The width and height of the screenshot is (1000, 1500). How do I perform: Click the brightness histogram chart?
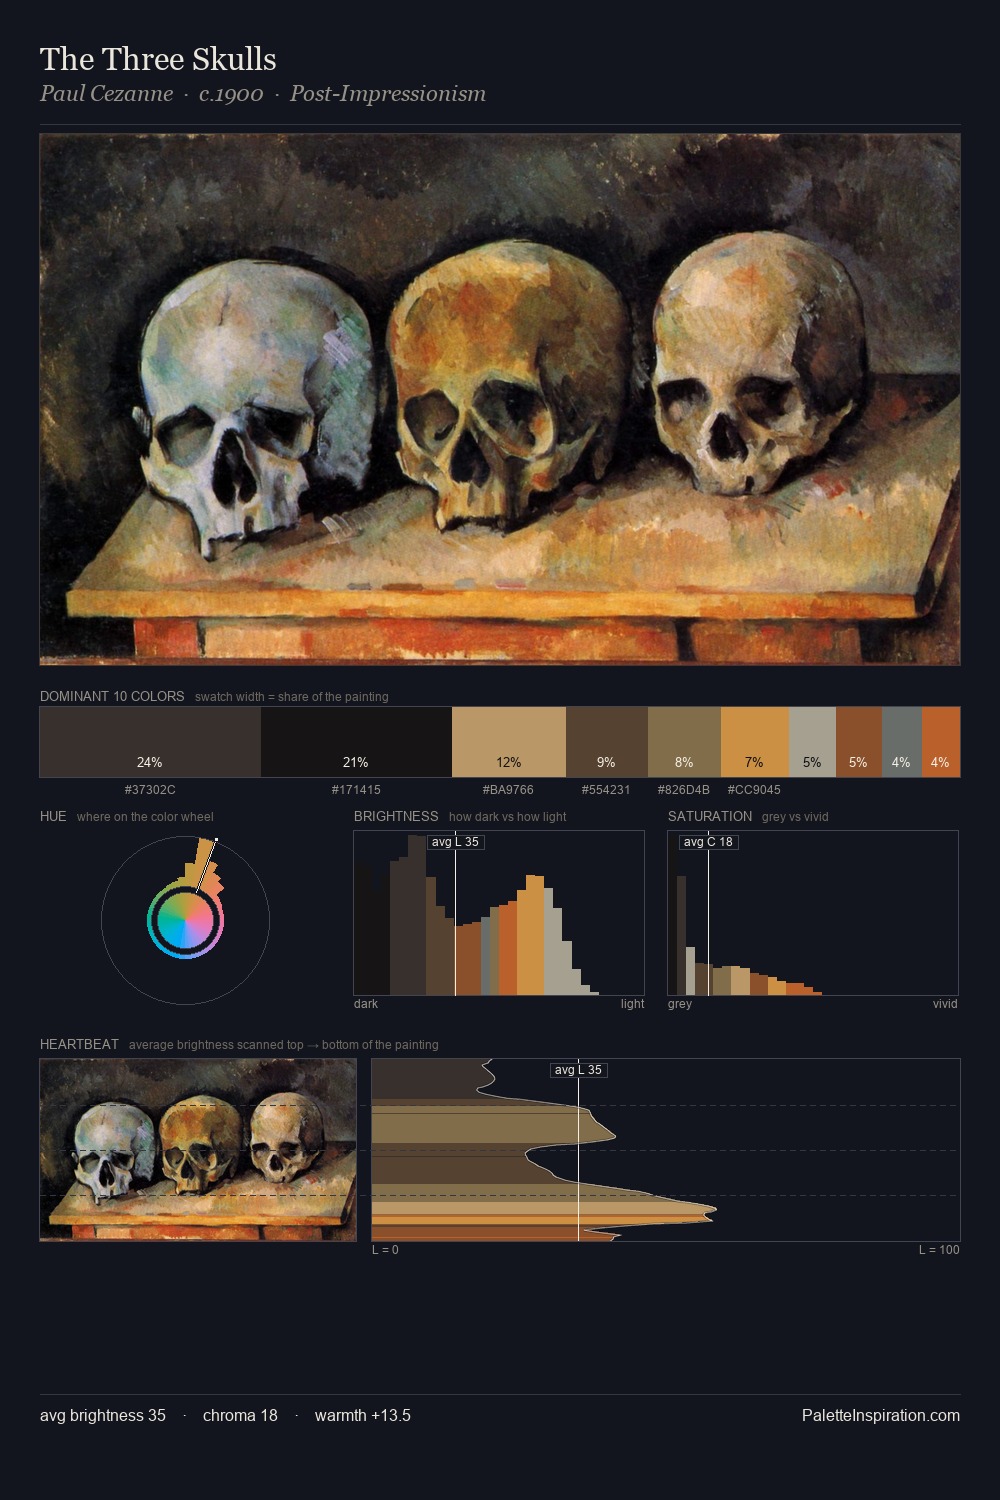[x=499, y=913]
